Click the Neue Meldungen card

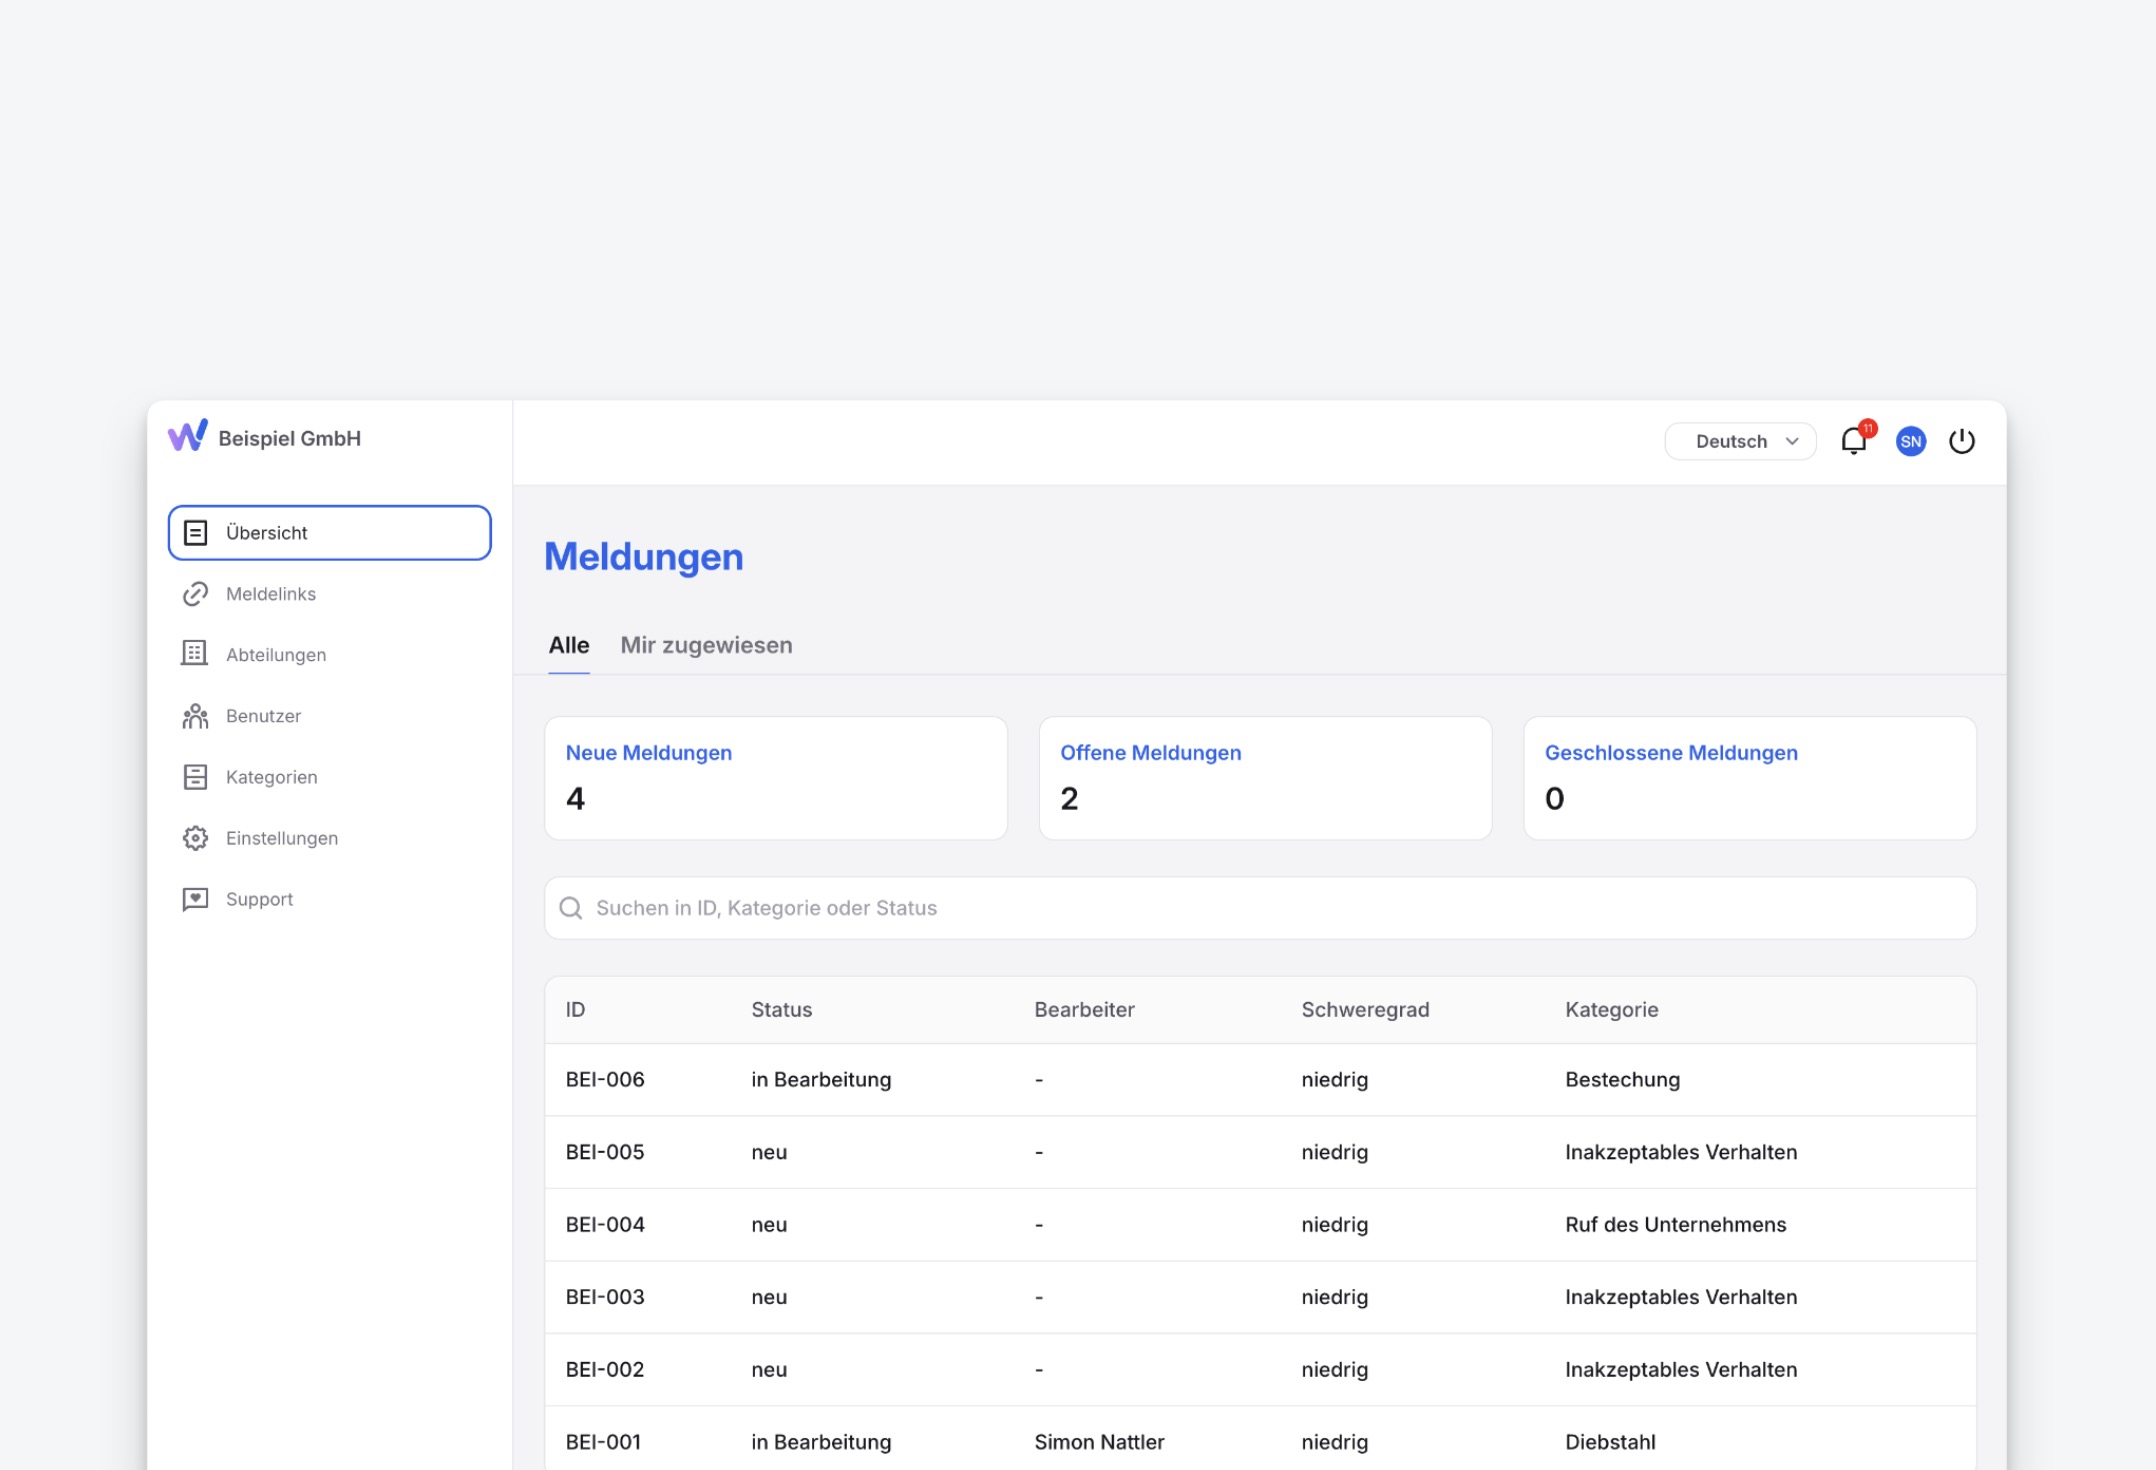pos(775,778)
